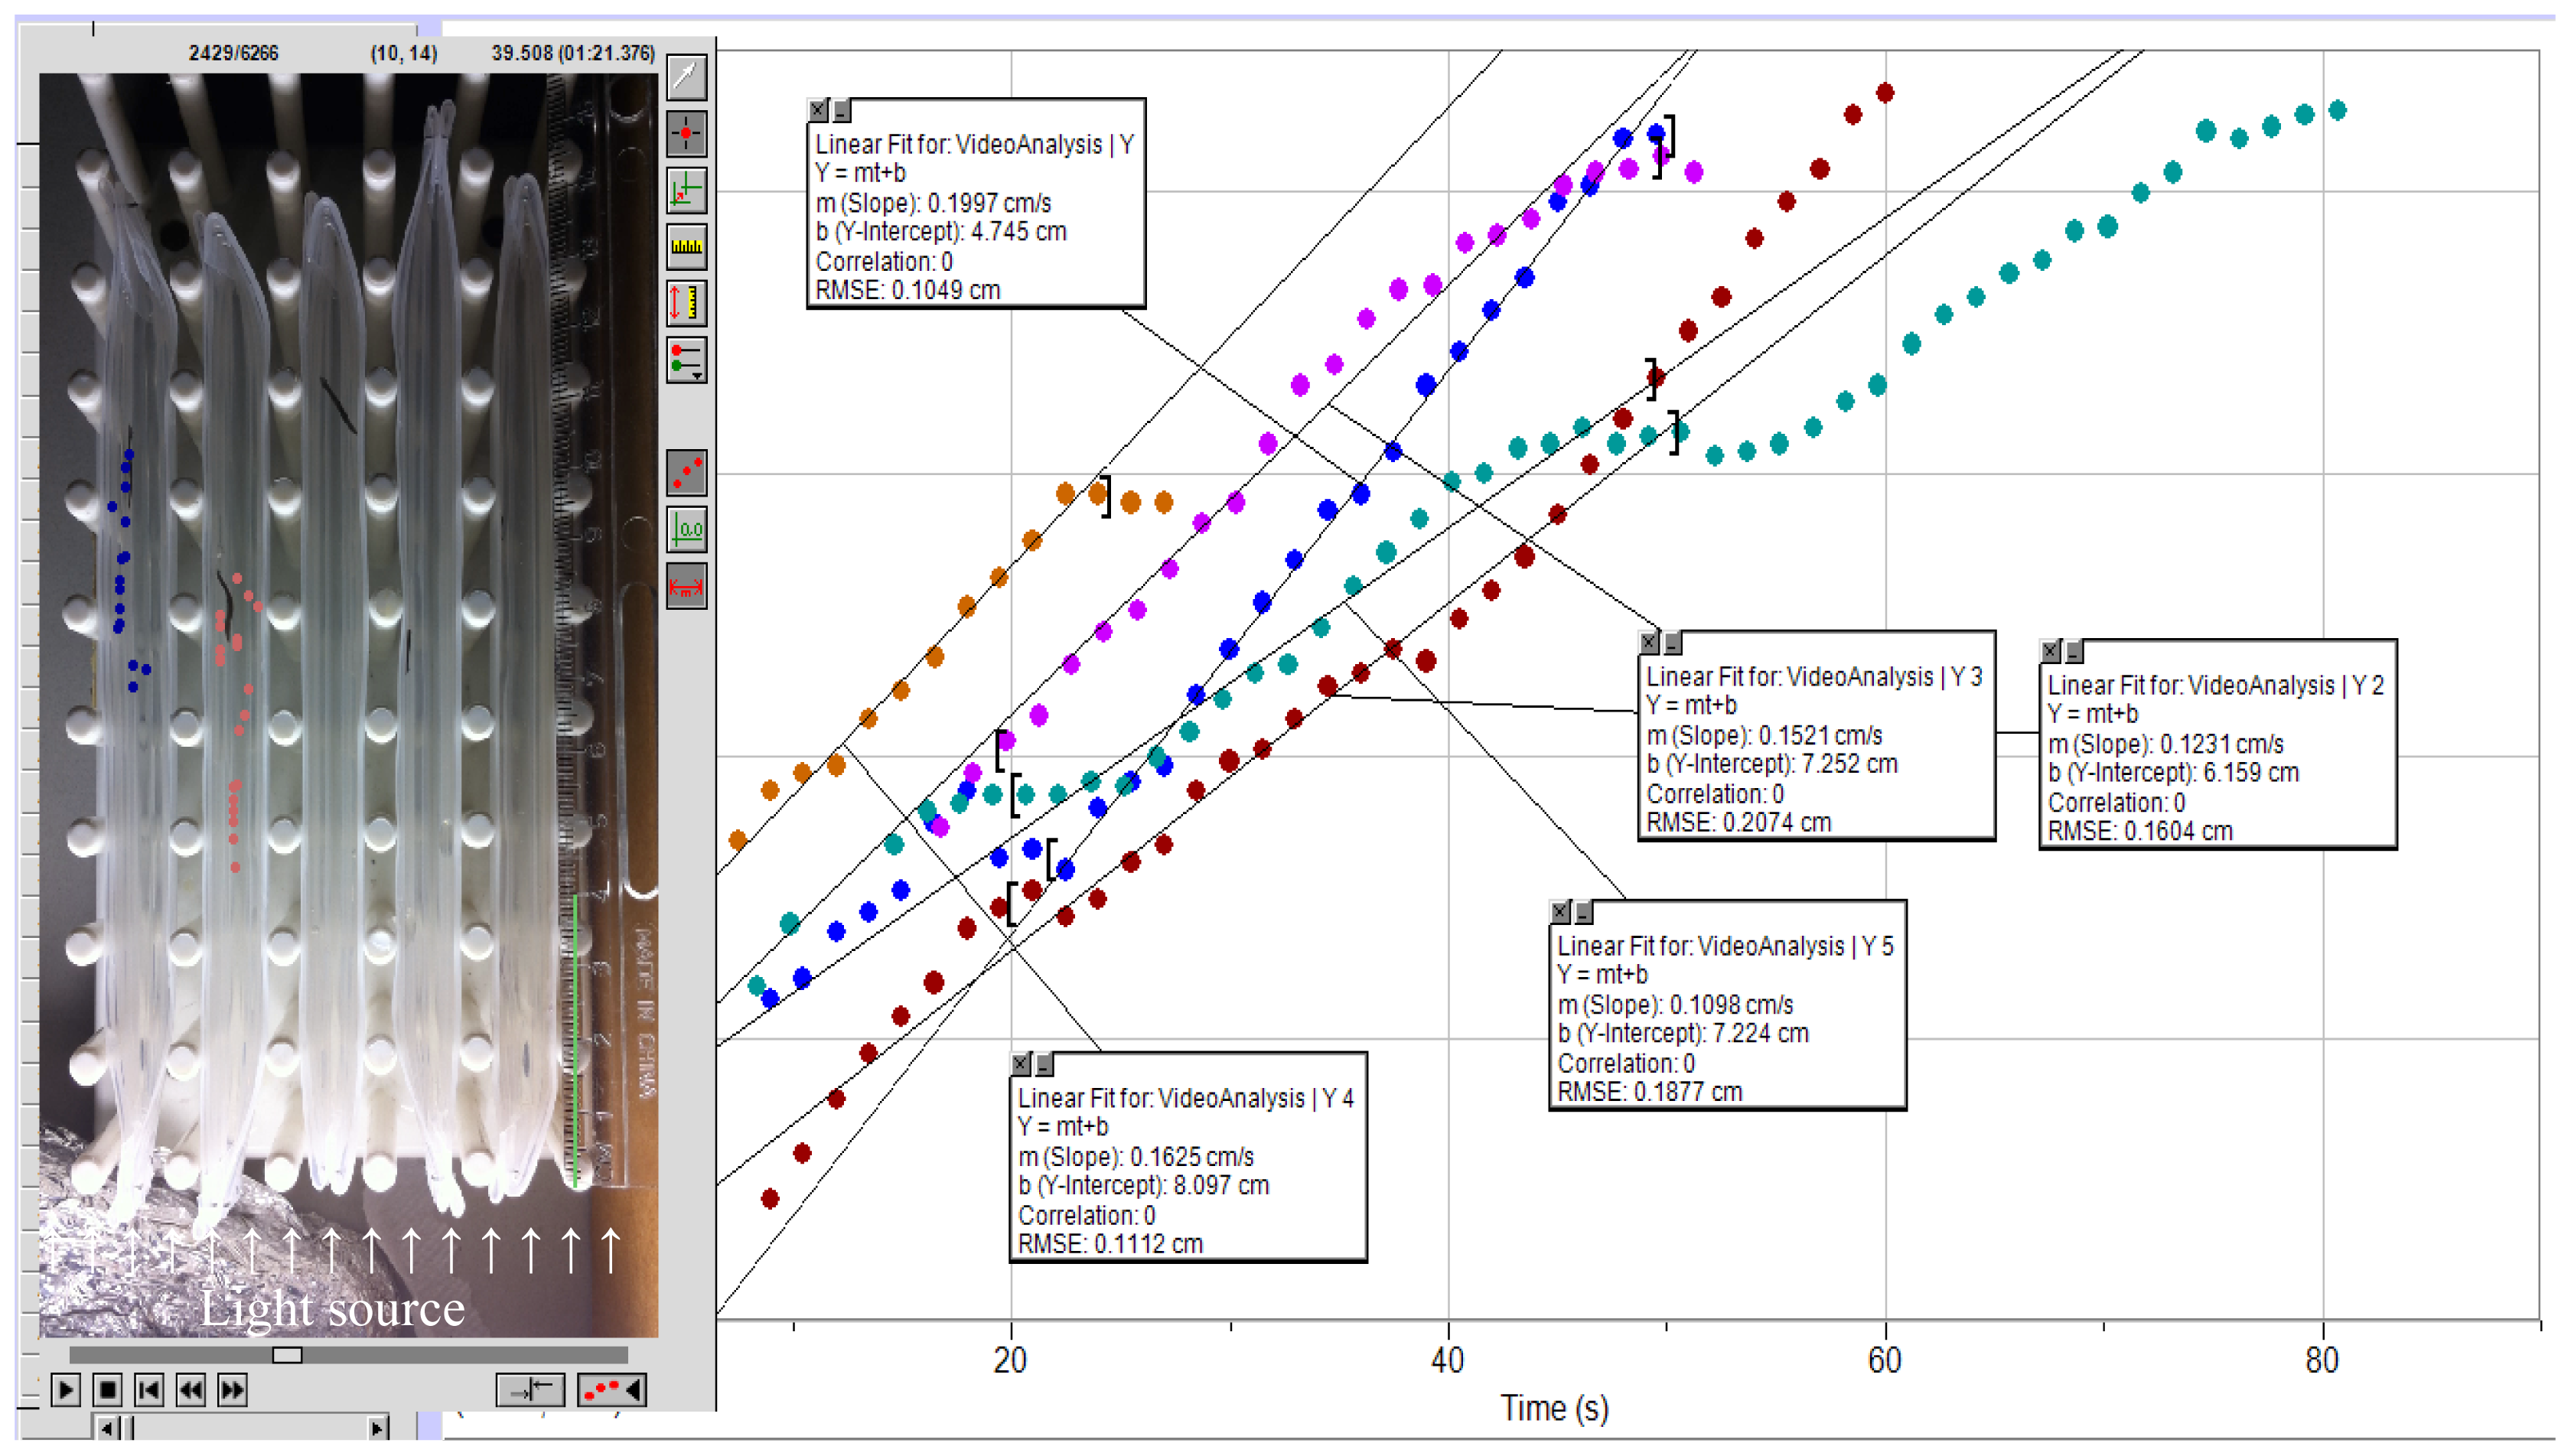Jump to the first video frame

pyautogui.click(x=149, y=1389)
